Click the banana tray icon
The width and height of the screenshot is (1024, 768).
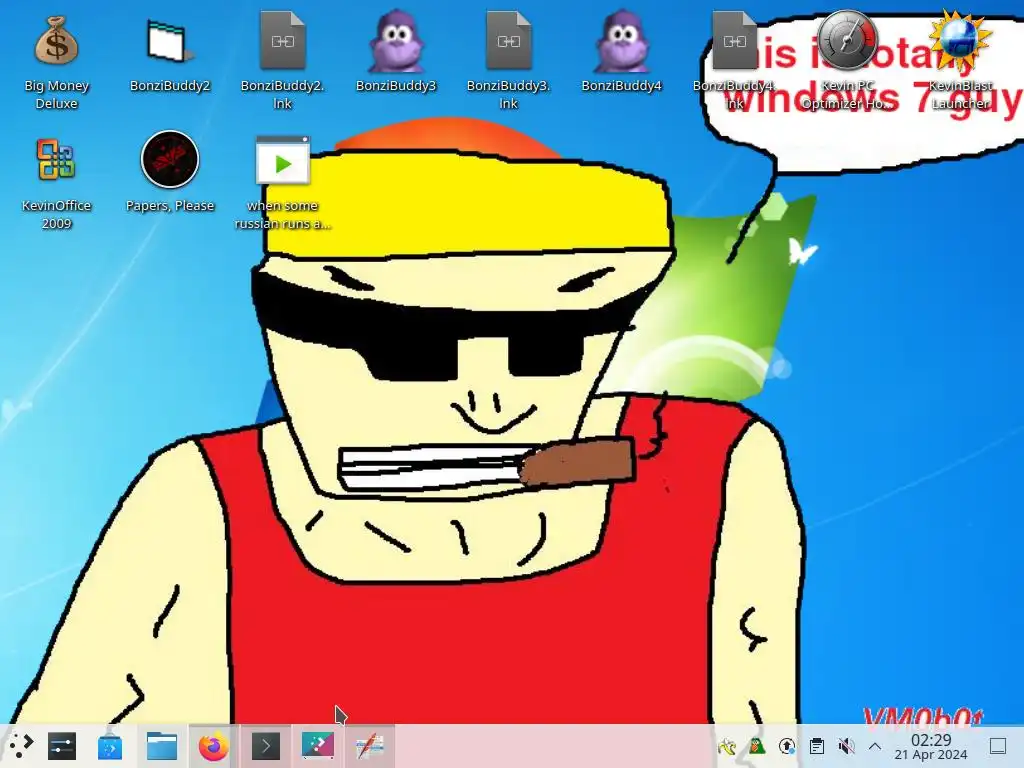click(727, 746)
